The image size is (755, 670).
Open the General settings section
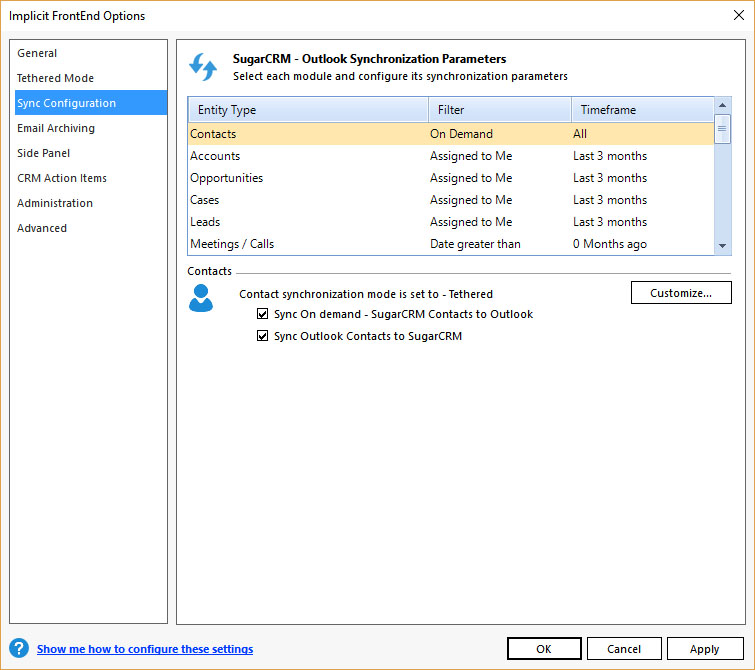coord(37,53)
